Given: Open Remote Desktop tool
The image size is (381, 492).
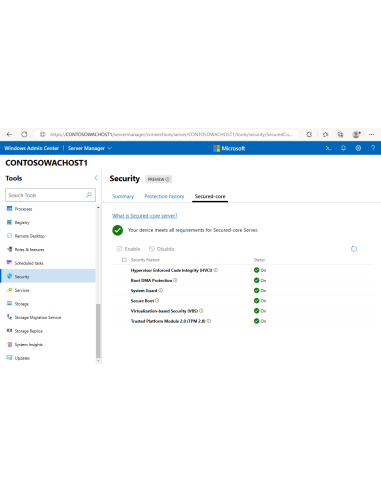Looking at the screenshot, I should 48,236.
